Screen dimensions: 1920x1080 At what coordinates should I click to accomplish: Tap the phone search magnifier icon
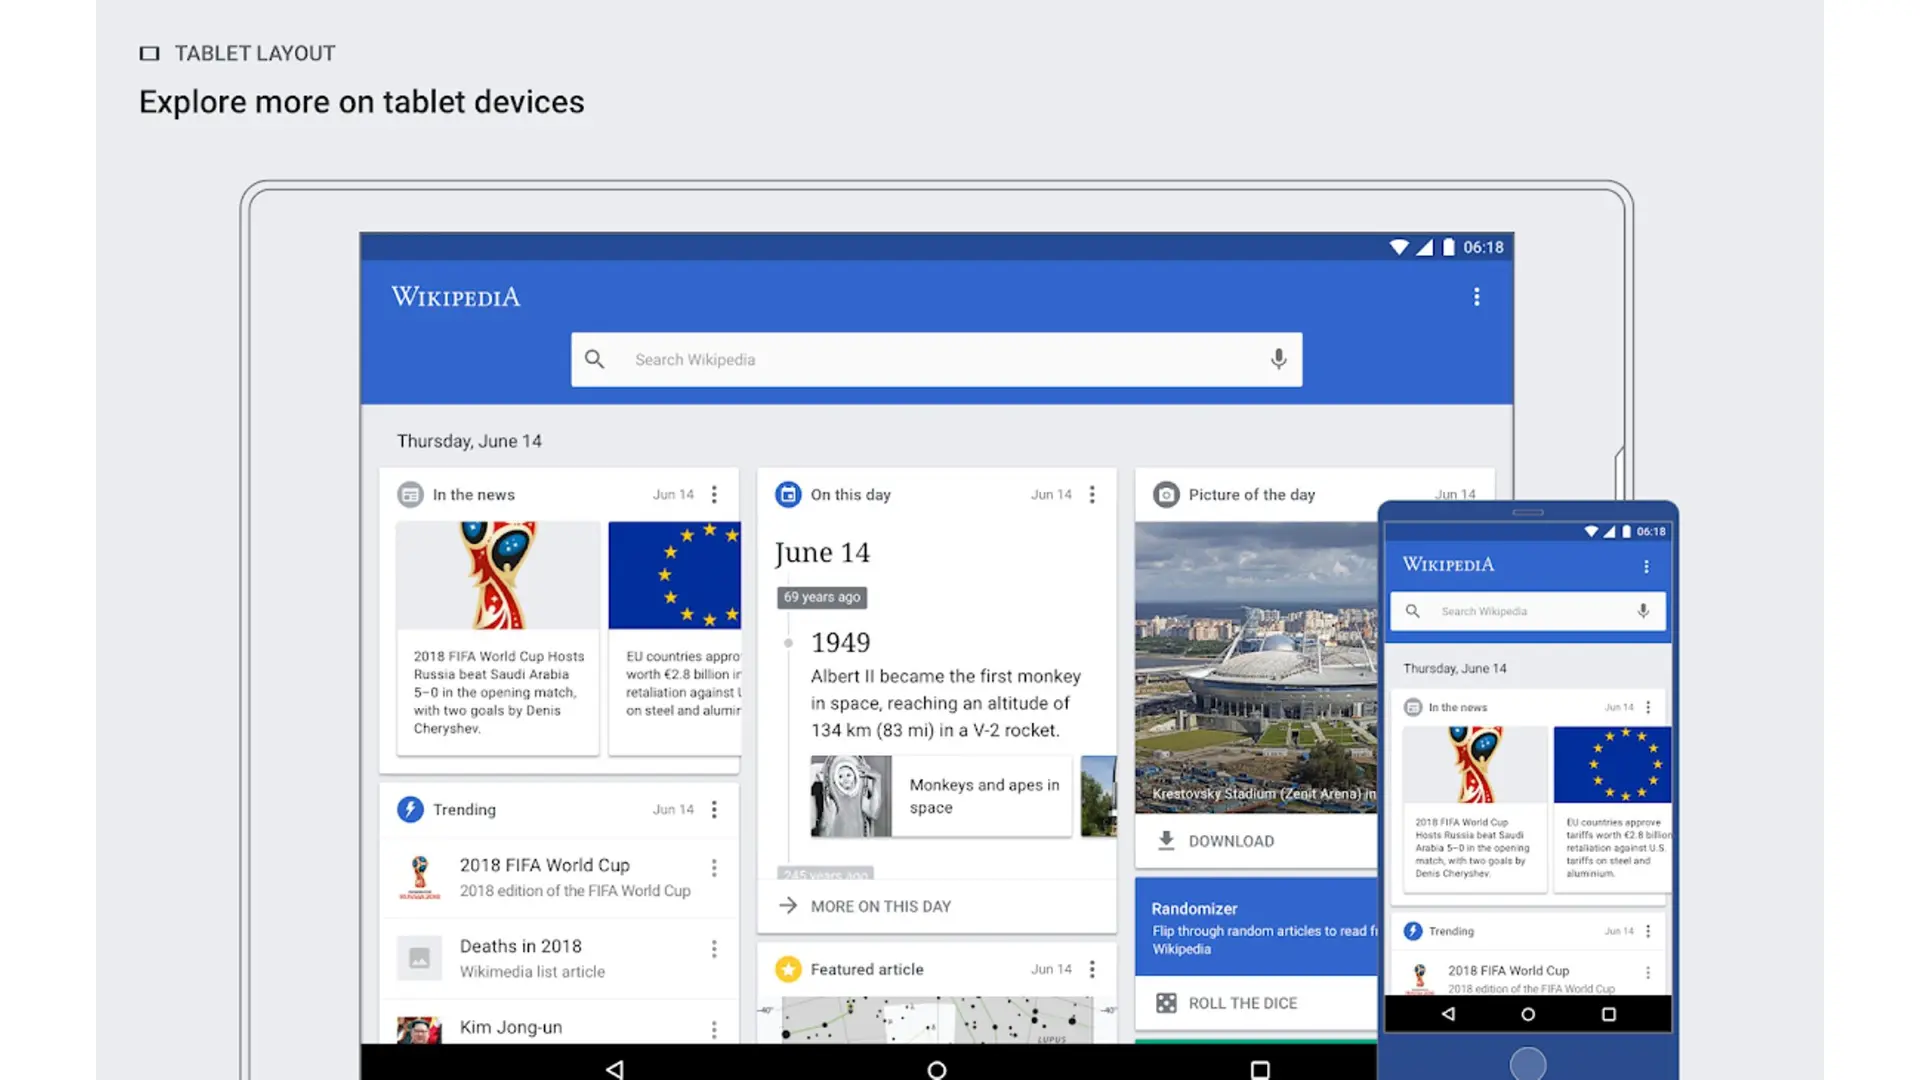pyautogui.click(x=1412, y=611)
